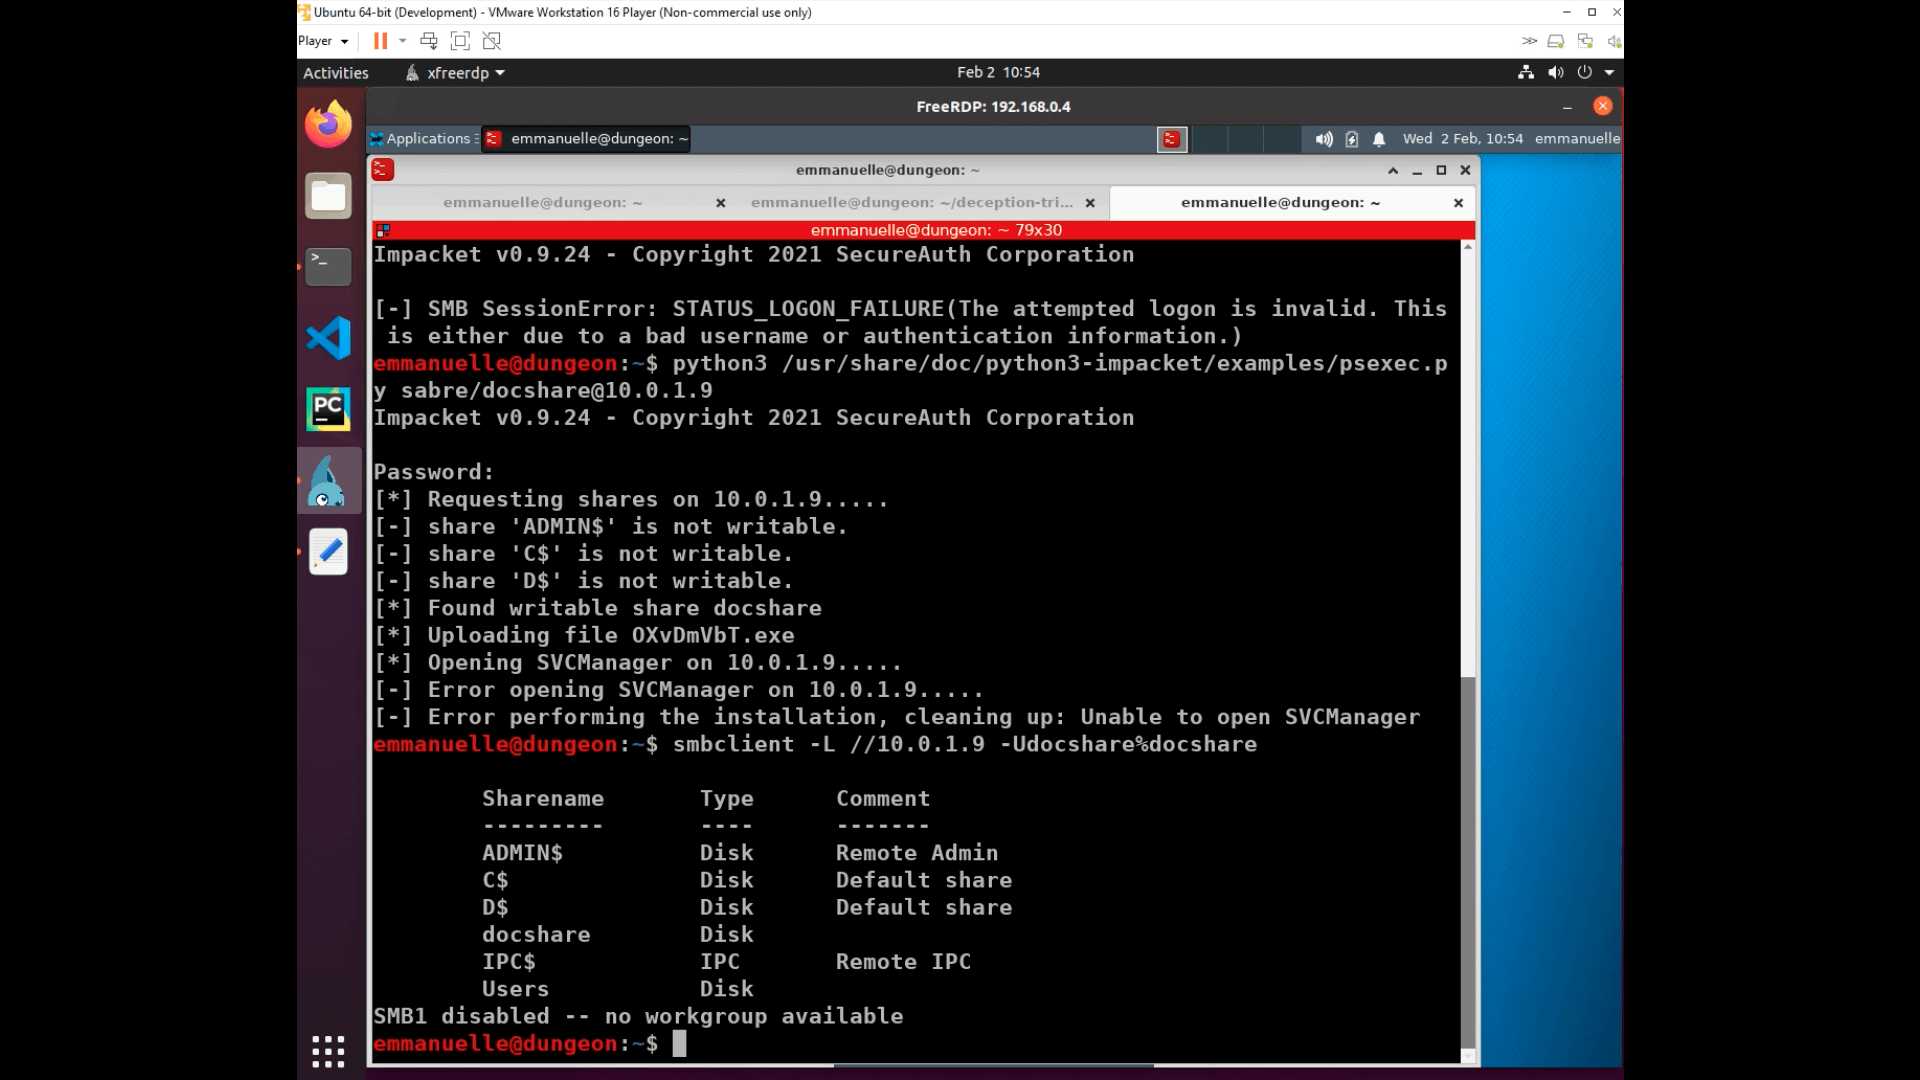This screenshot has height=1080, width=1920.
Task: Click the Ubuntu volume icon in top bar
Action: click(x=1556, y=72)
